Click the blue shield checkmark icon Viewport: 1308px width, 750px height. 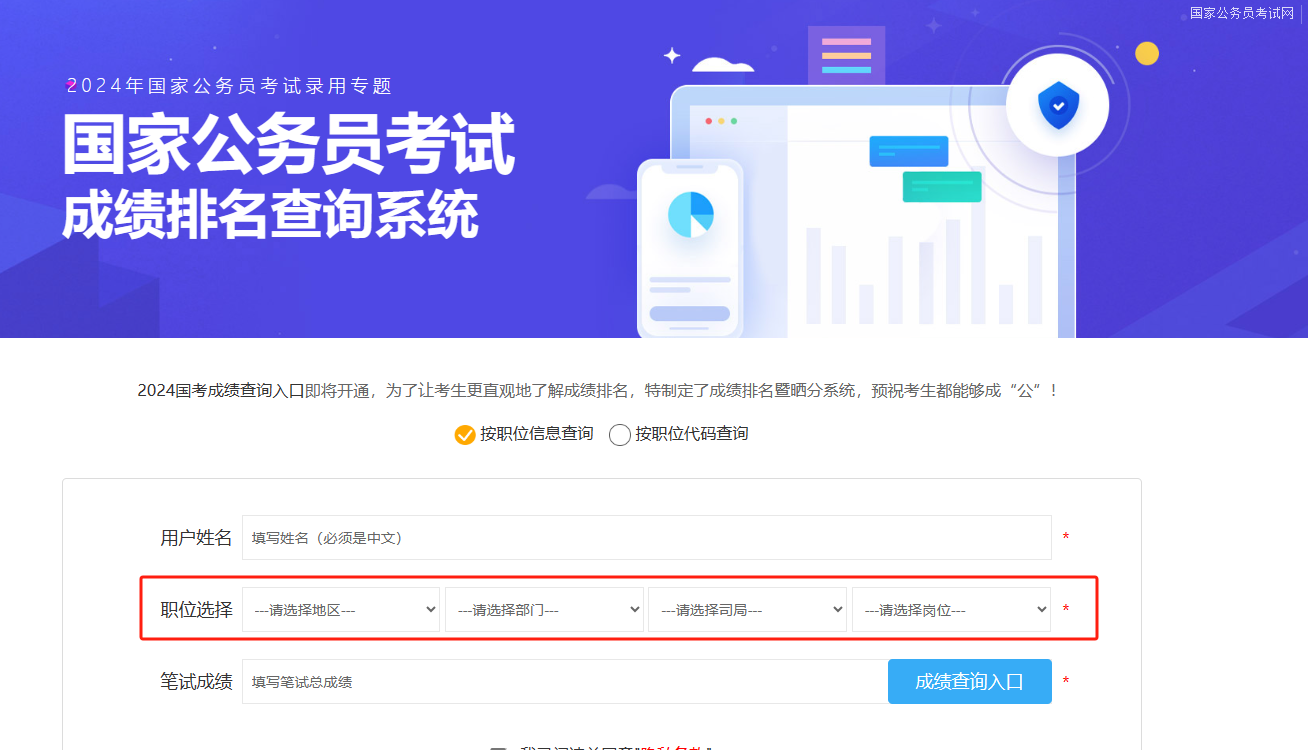click(1058, 105)
